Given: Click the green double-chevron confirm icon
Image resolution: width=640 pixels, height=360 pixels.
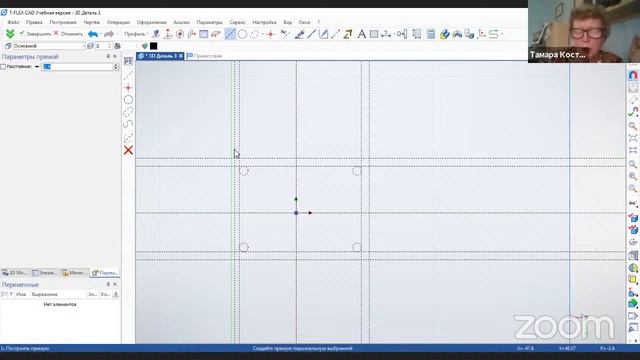Looking at the screenshot, I should tap(10, 34).
